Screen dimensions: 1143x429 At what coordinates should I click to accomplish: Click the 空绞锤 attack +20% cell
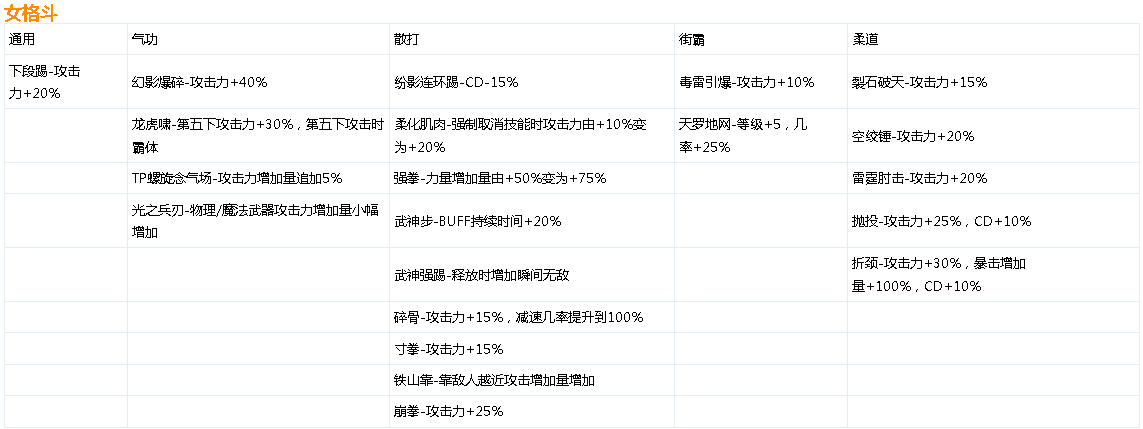(x=994, y=136)
